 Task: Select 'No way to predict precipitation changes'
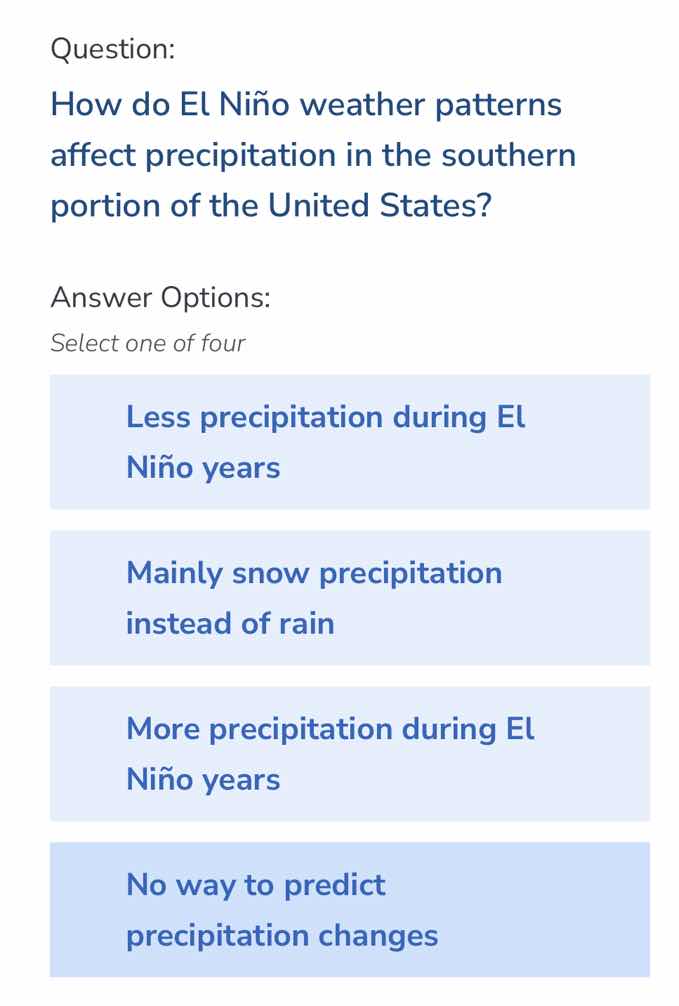(349, 909)
